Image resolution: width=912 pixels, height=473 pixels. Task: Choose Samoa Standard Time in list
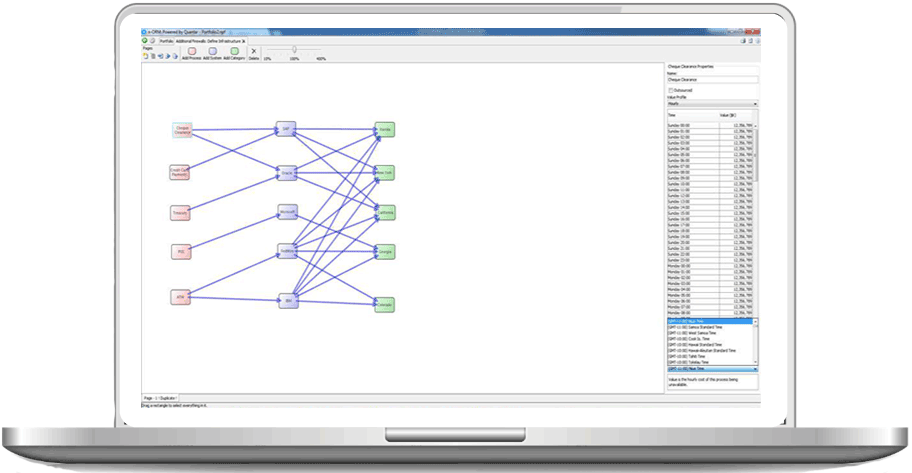(x=710, y=327)
